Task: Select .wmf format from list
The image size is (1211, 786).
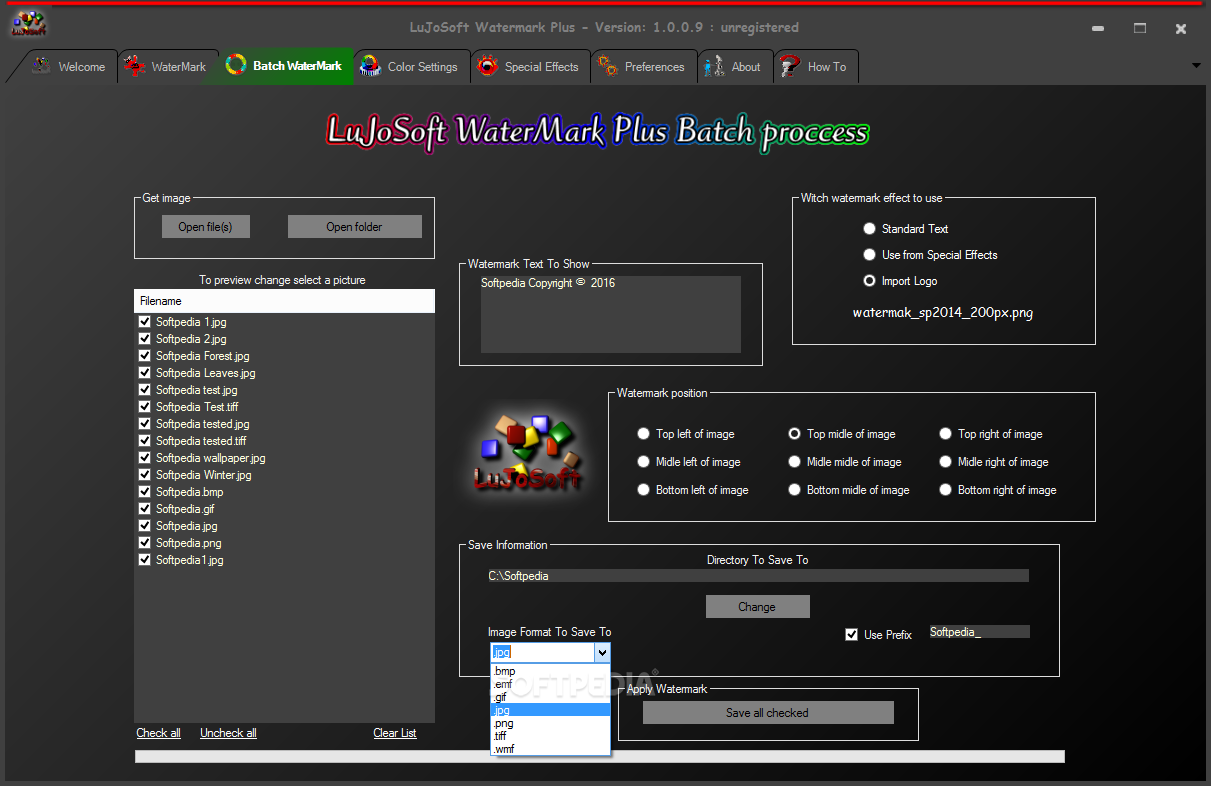Action: point(550,749)
